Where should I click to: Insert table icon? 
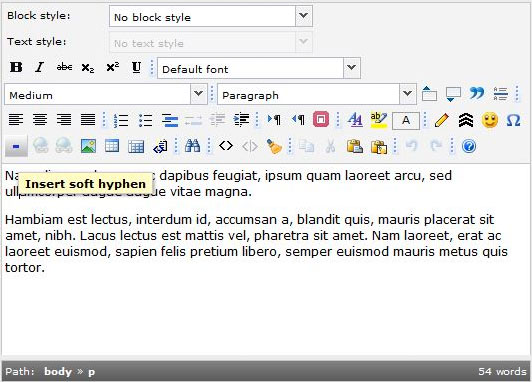click(x=112, y=146)
